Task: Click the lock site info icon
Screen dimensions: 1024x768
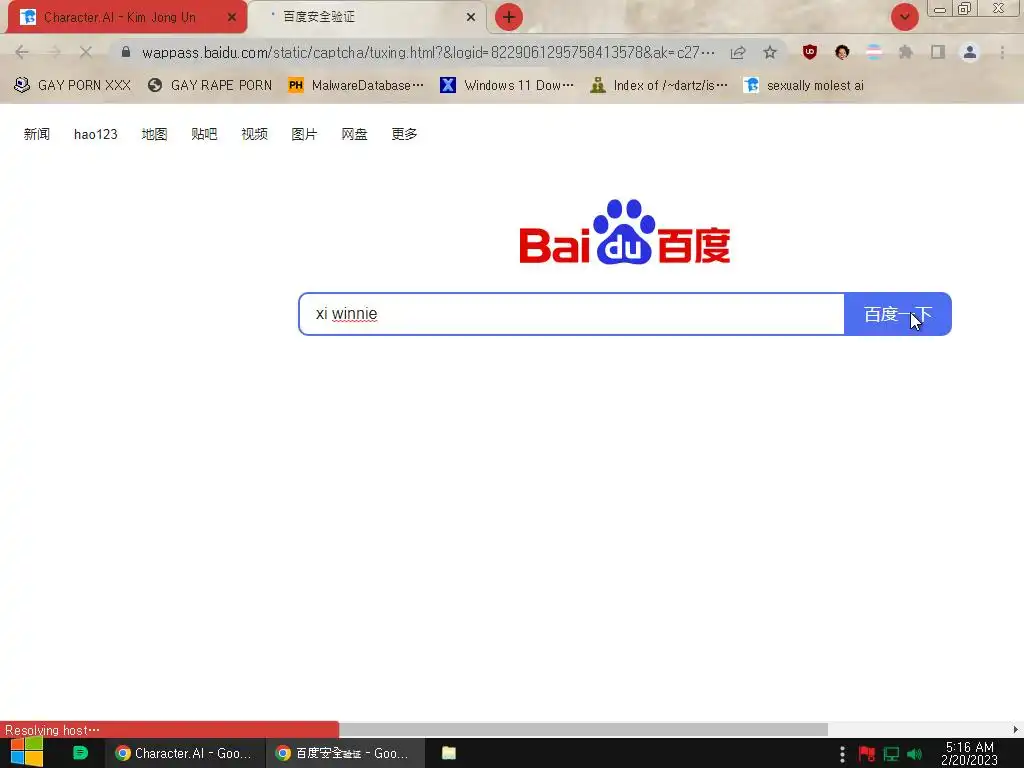Action: coord(126,52)
